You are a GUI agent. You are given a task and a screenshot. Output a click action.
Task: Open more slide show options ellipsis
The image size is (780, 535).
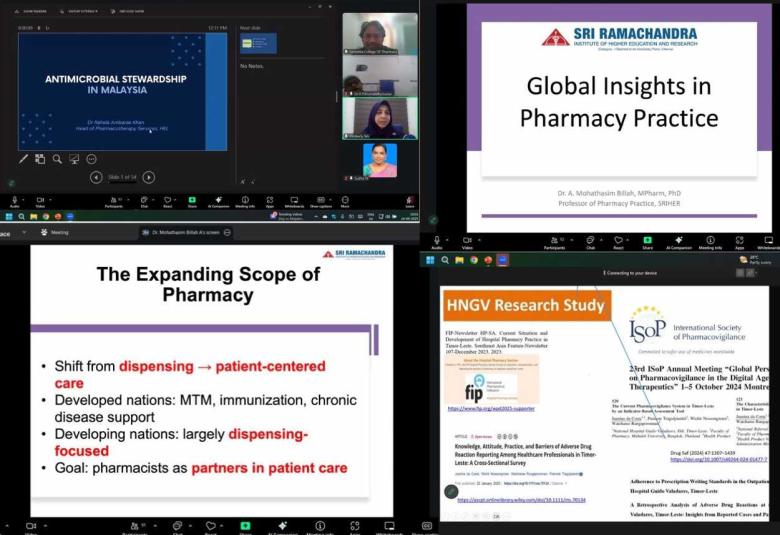point(92,159)
